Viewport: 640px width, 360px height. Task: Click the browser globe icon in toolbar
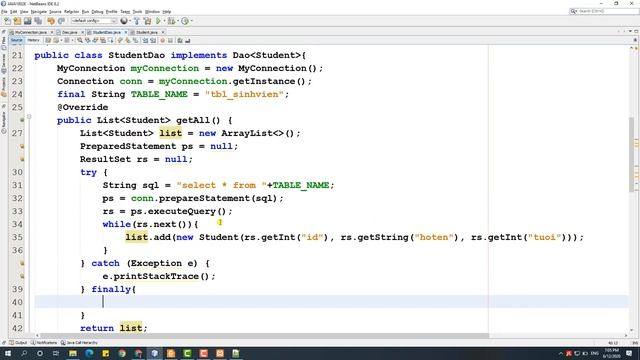click(x=124, y=21)
